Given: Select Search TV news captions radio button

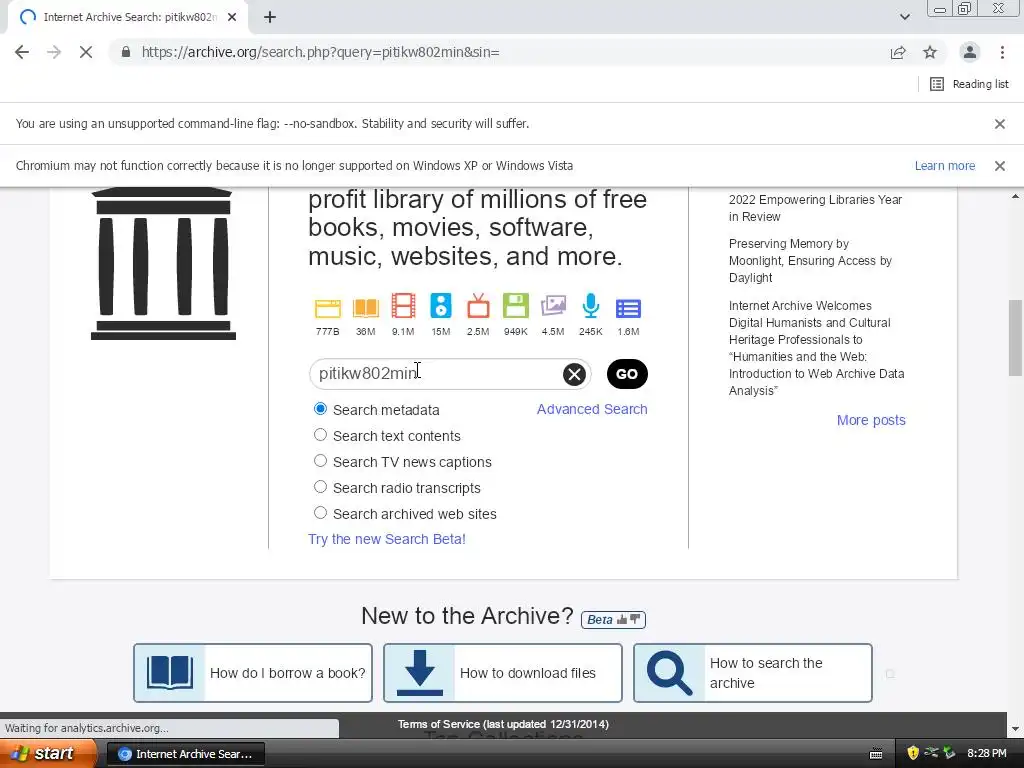Looking at the screenshot, I should [320, 461].
